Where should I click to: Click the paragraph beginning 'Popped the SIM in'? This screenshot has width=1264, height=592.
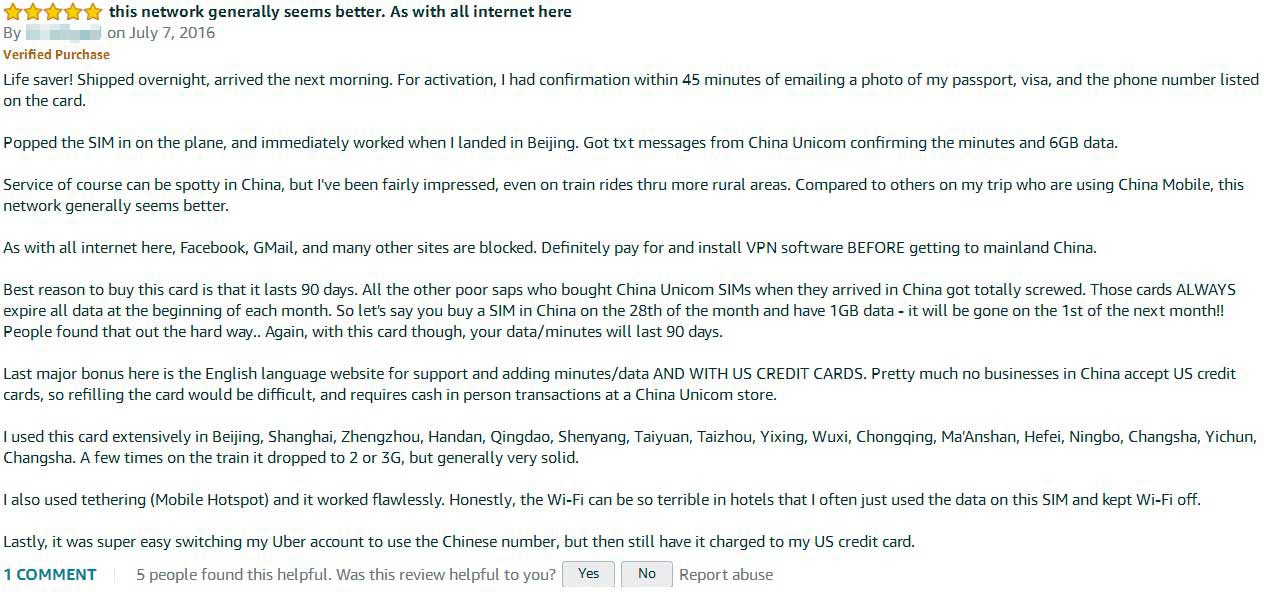point(560,143)
